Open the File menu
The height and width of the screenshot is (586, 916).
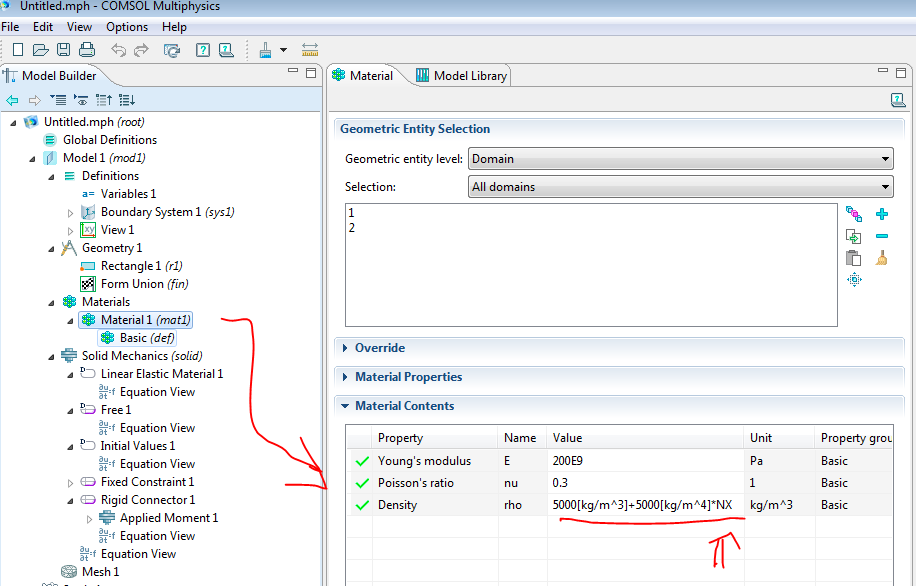pyautogui.click(x=10, y=27)
